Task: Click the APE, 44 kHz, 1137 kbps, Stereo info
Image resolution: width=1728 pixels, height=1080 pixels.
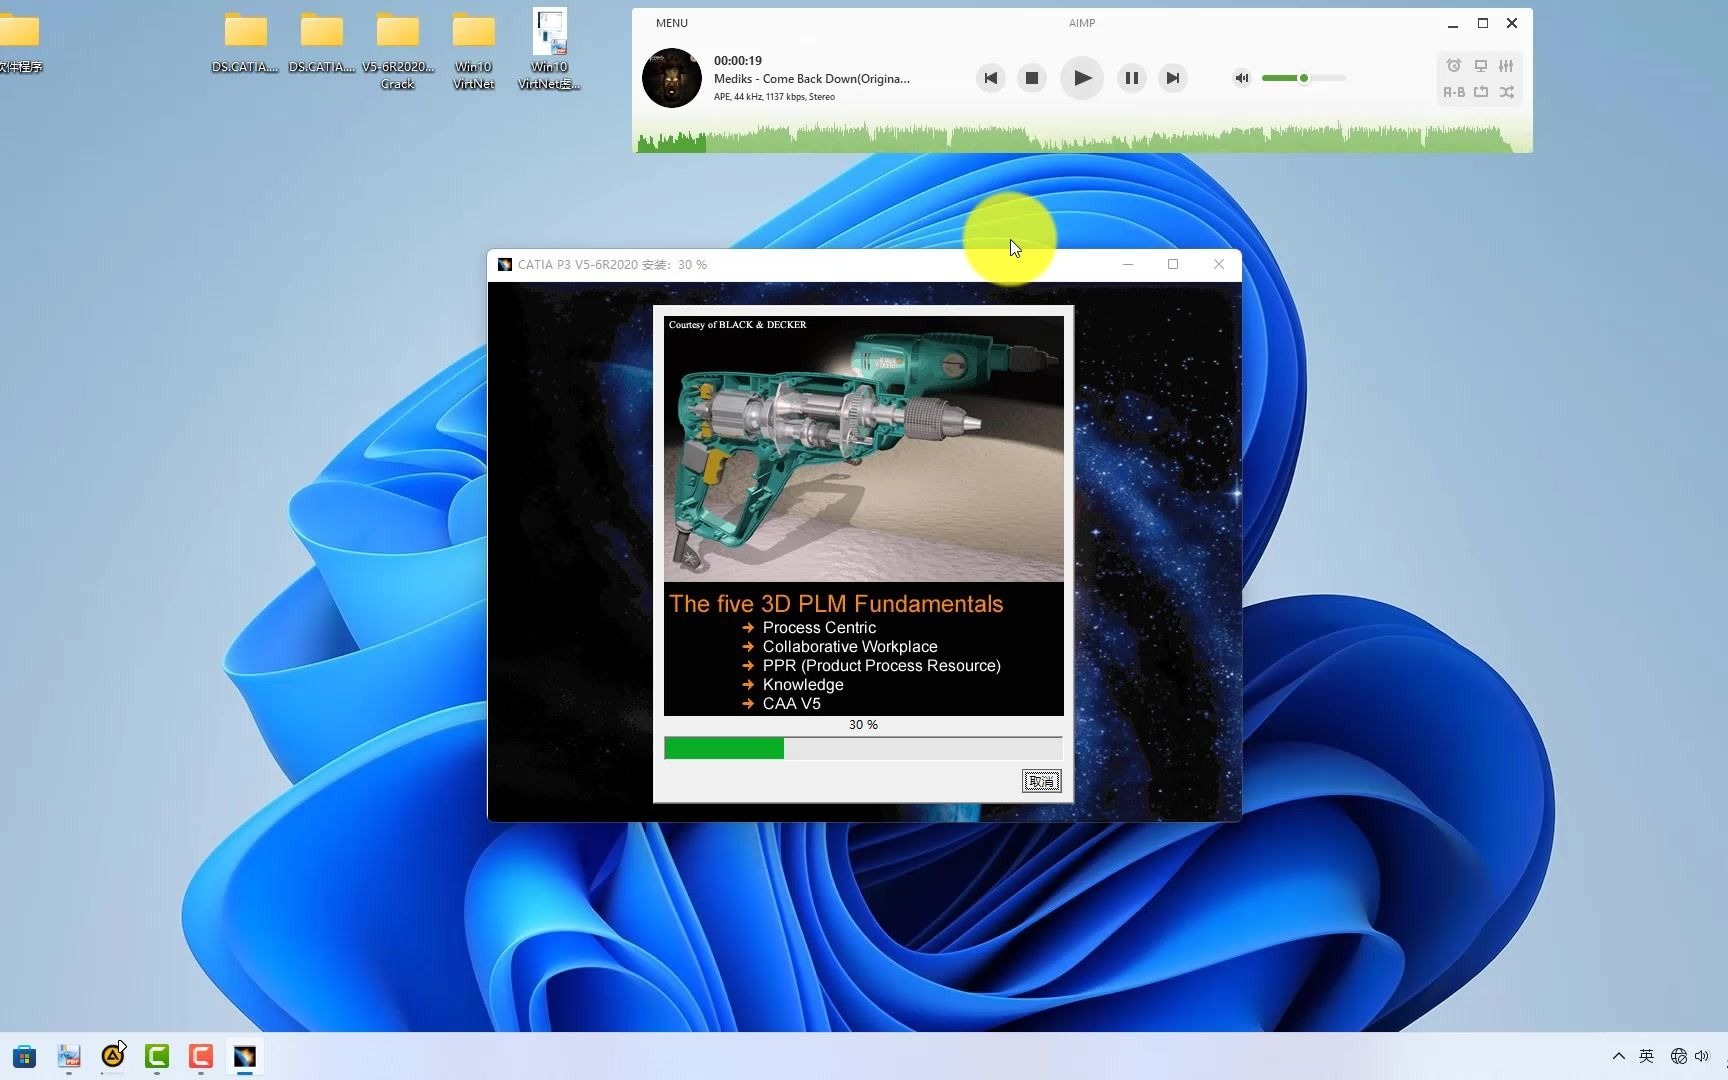Action: coord(774,97)
